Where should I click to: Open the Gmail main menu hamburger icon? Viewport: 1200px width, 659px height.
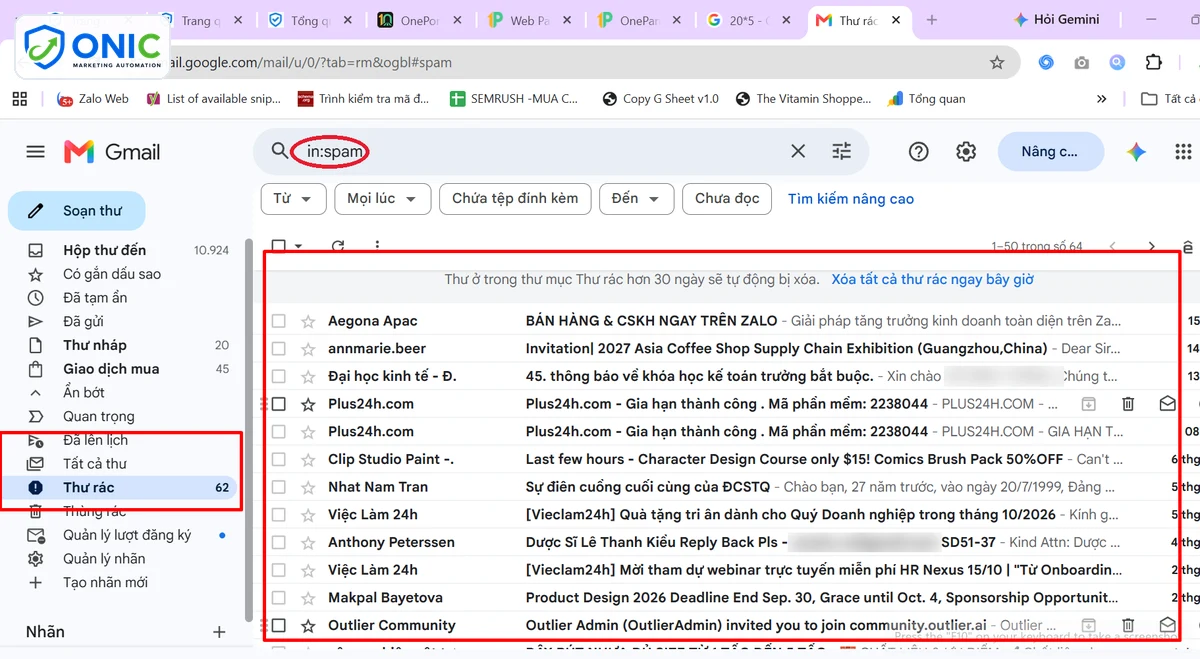(36, 152)
